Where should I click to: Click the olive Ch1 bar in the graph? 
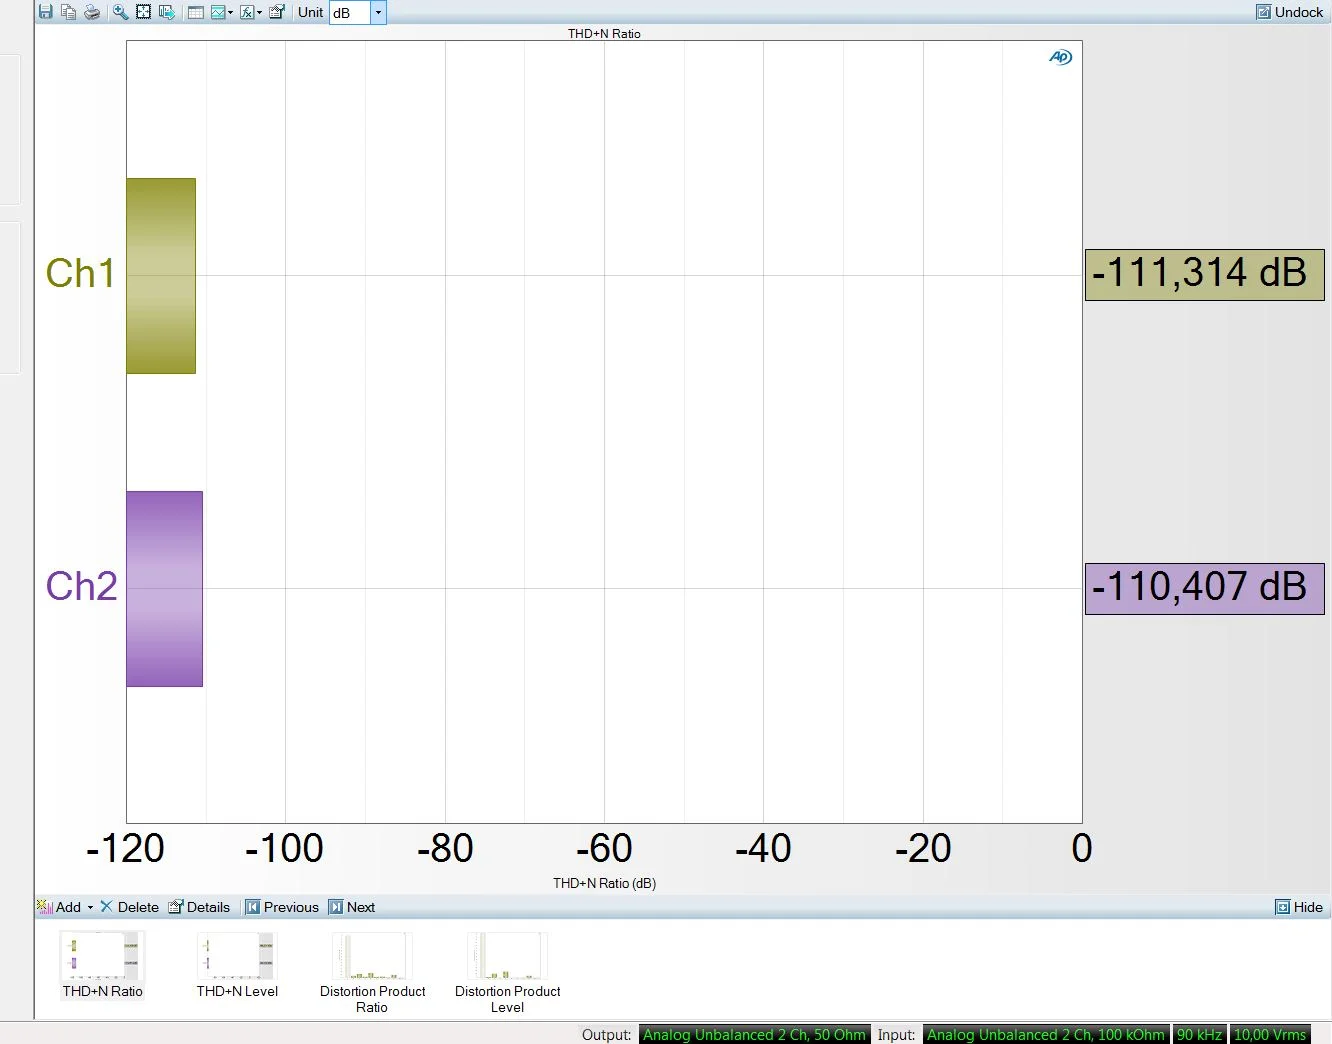pos(161,276)
